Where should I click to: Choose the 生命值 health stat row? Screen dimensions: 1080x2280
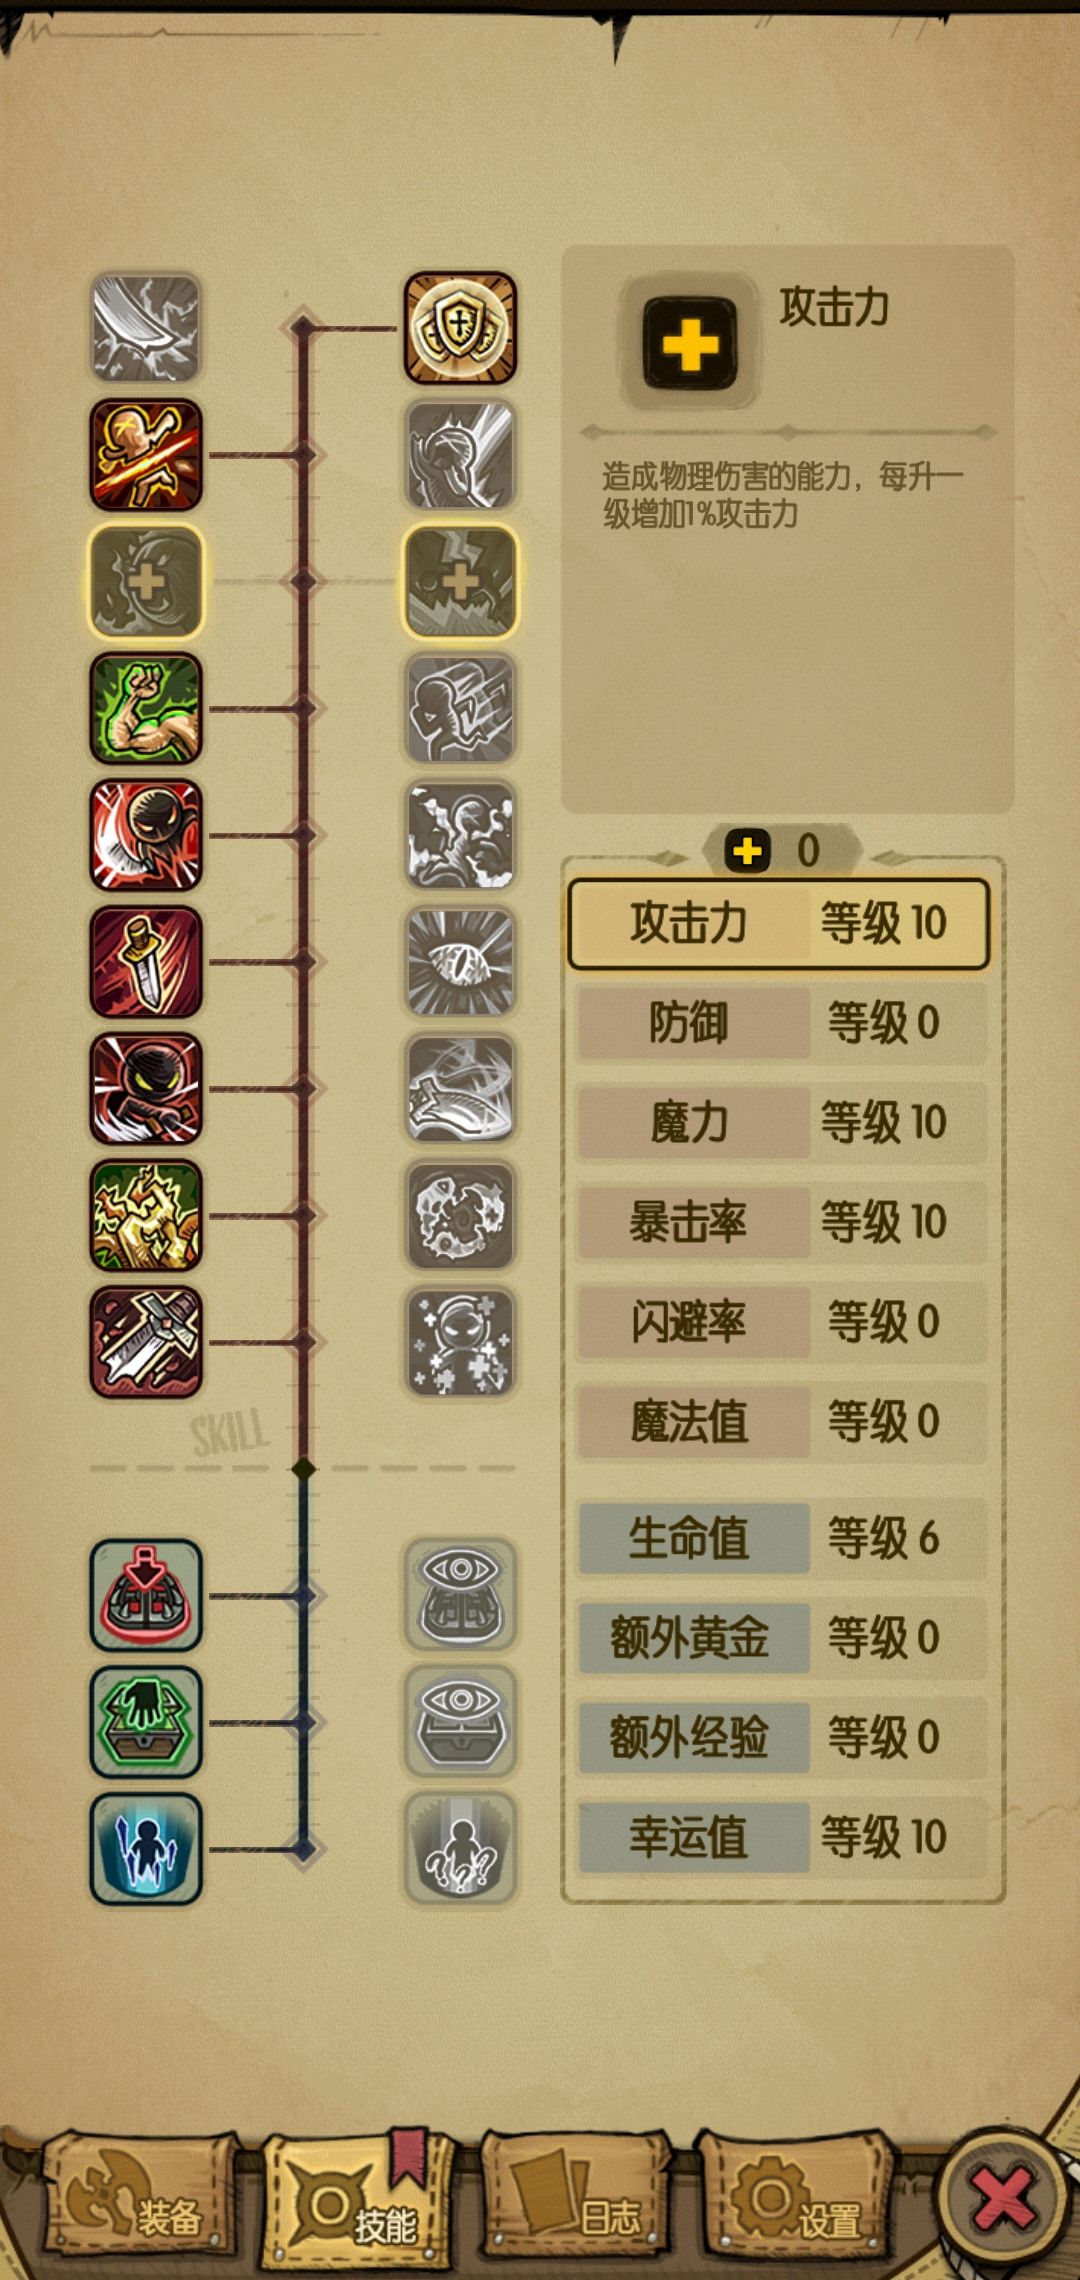pyautogui.click(x=782, y=1538)
